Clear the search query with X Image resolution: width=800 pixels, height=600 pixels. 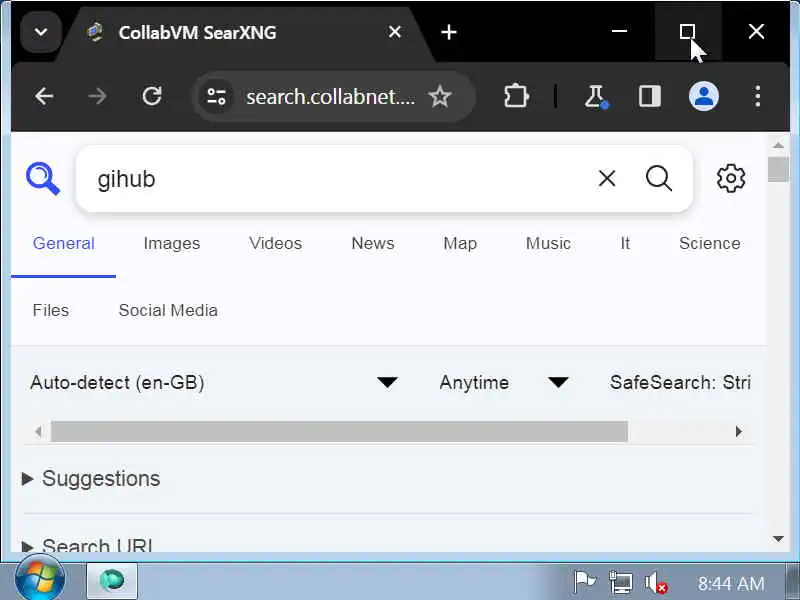pos(607,179)
